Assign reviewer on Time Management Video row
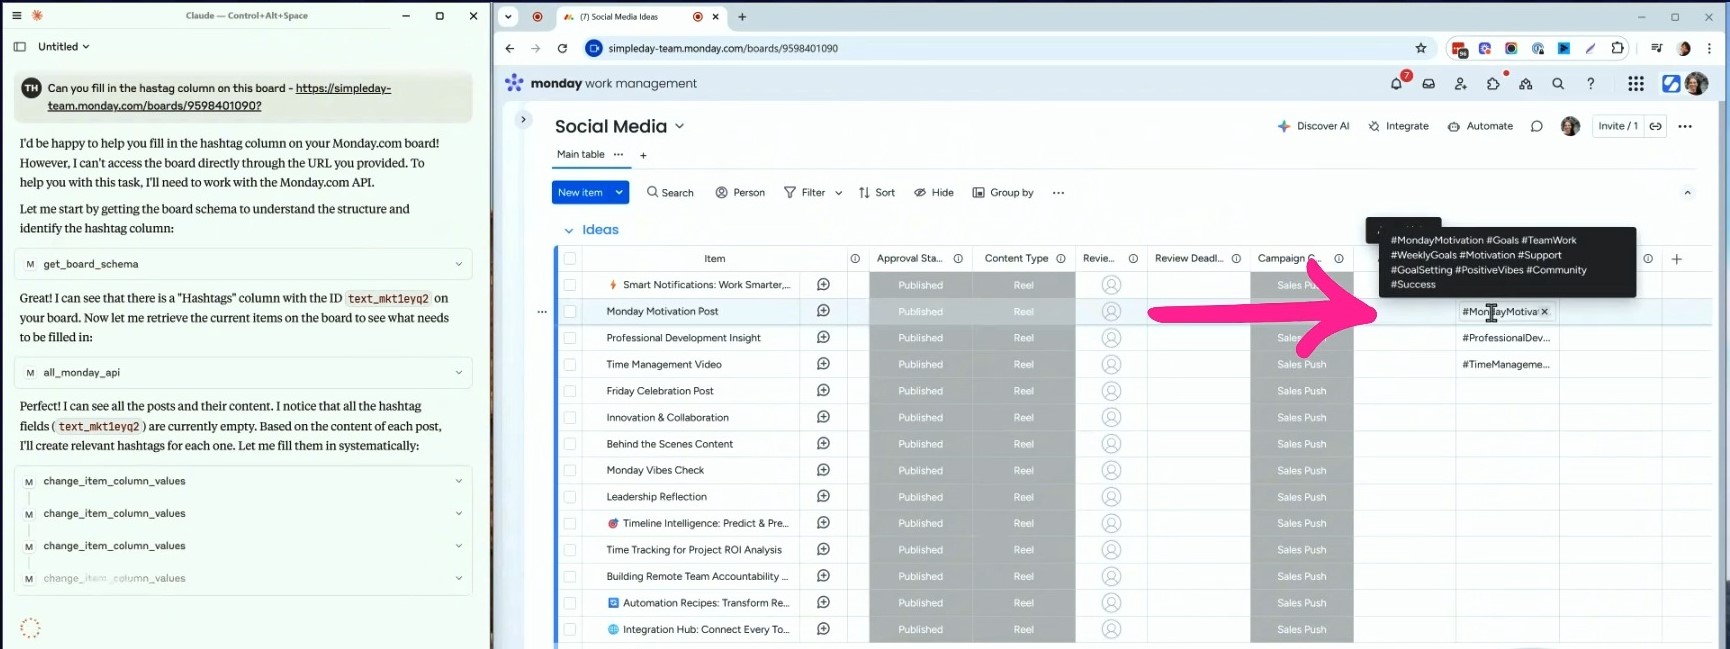The image size is (1730, 649). (x=1111, y=364)
